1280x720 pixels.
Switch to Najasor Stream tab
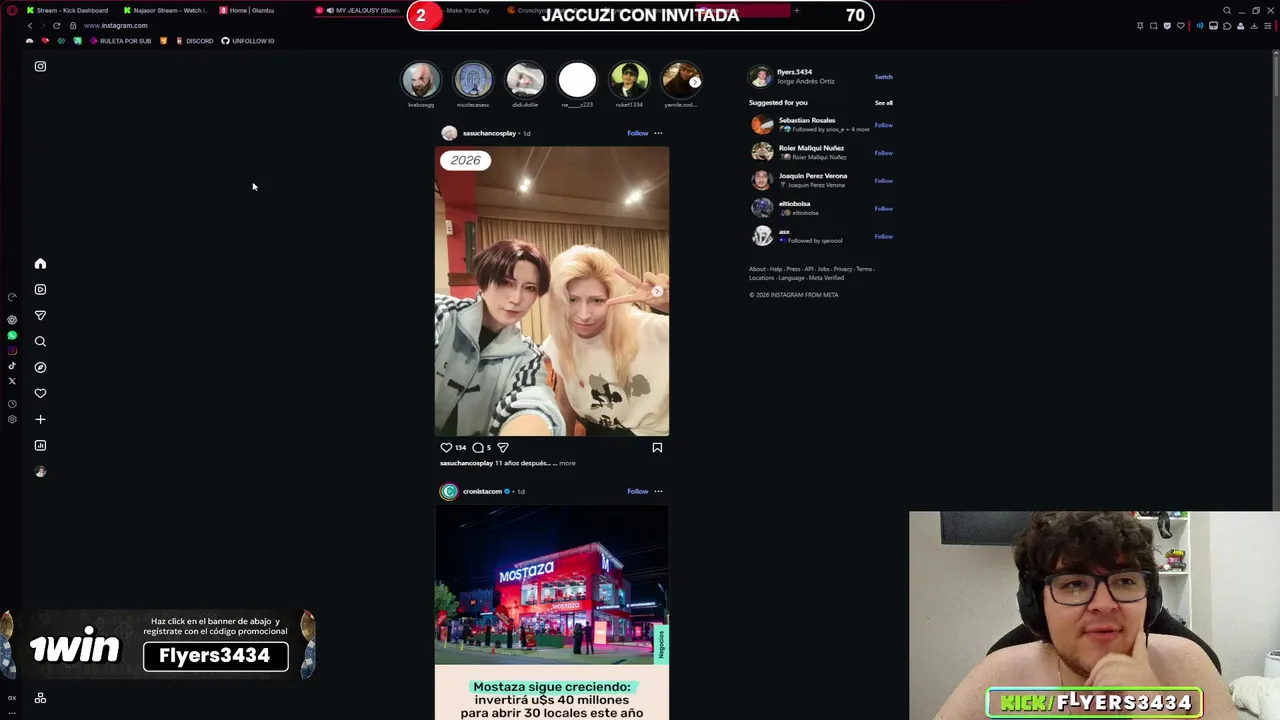coord(165,10)
